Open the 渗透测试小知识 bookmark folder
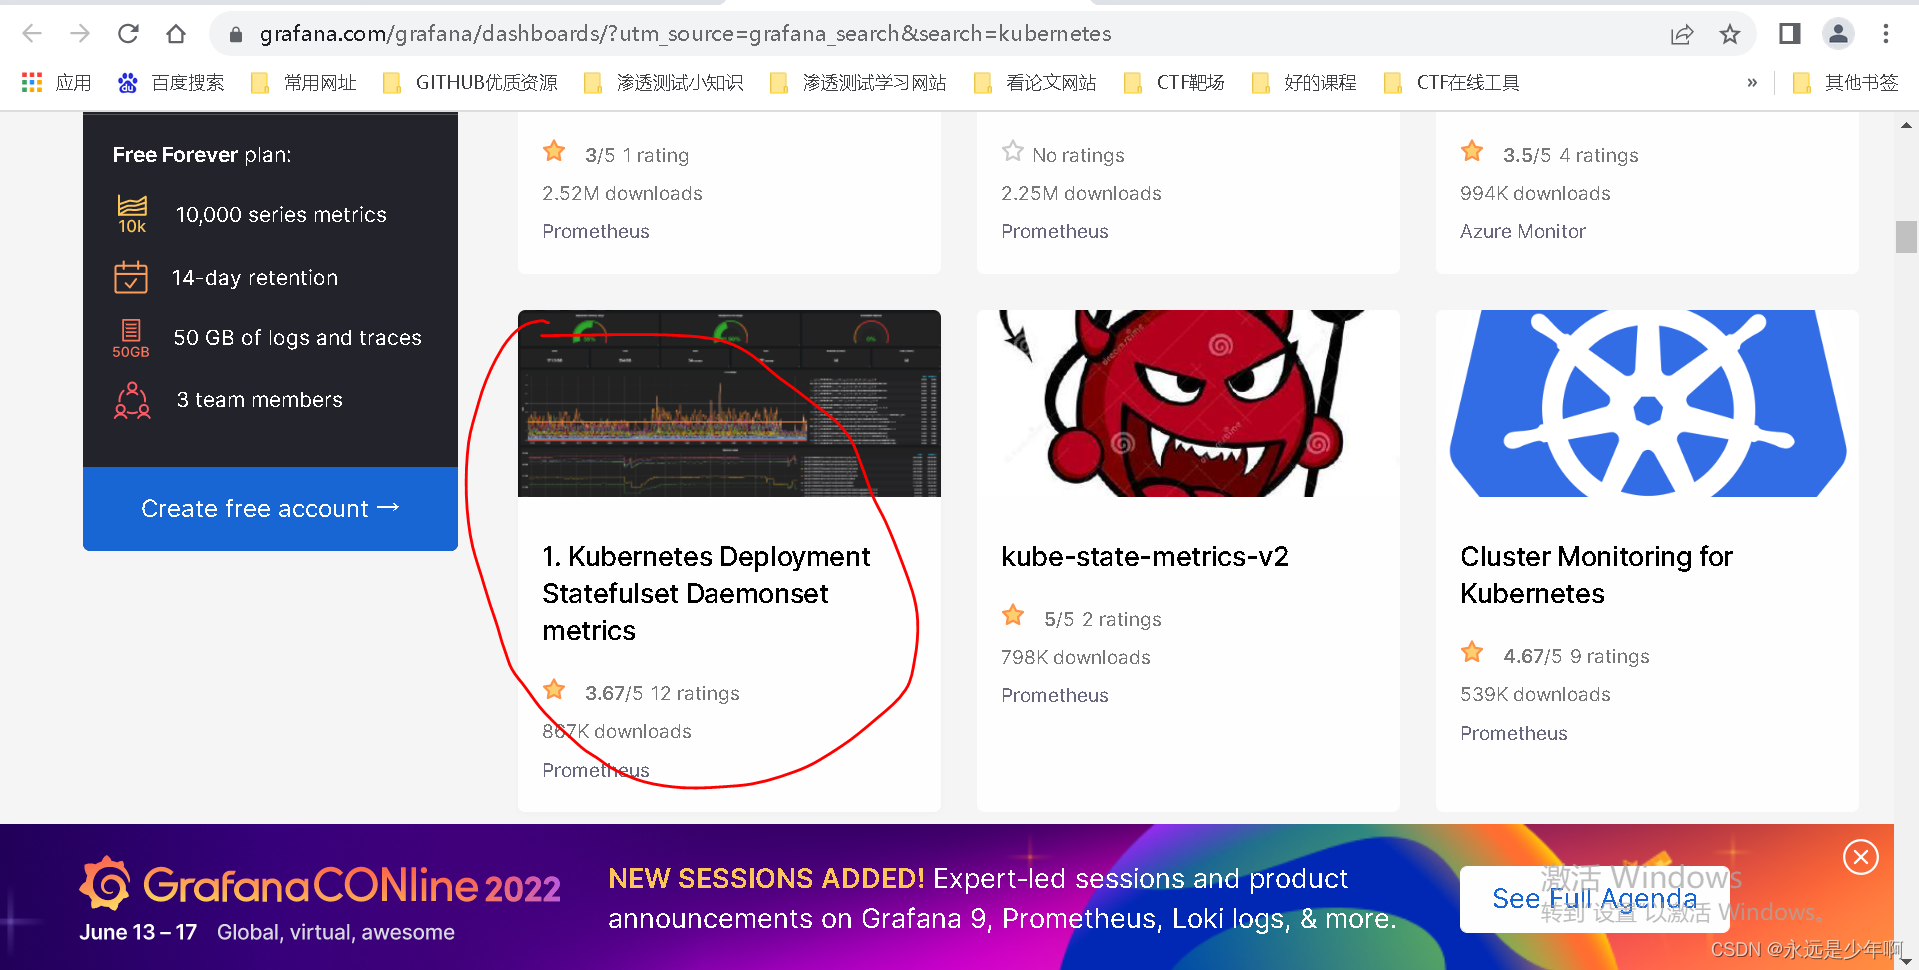Screen dimensions: 1919x970 (x=664, y=83)
